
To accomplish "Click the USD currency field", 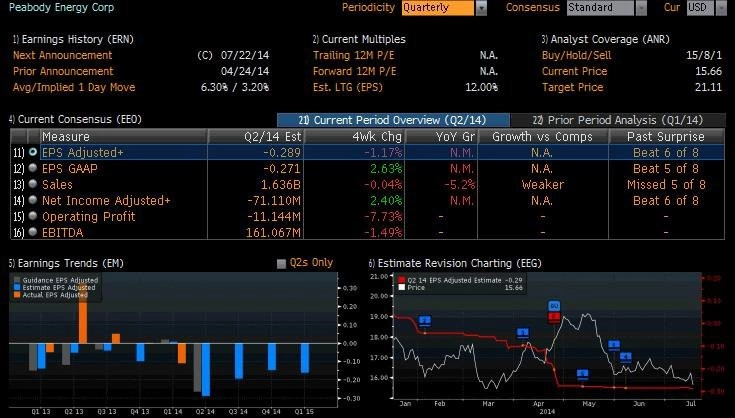I will pos(701,8).
